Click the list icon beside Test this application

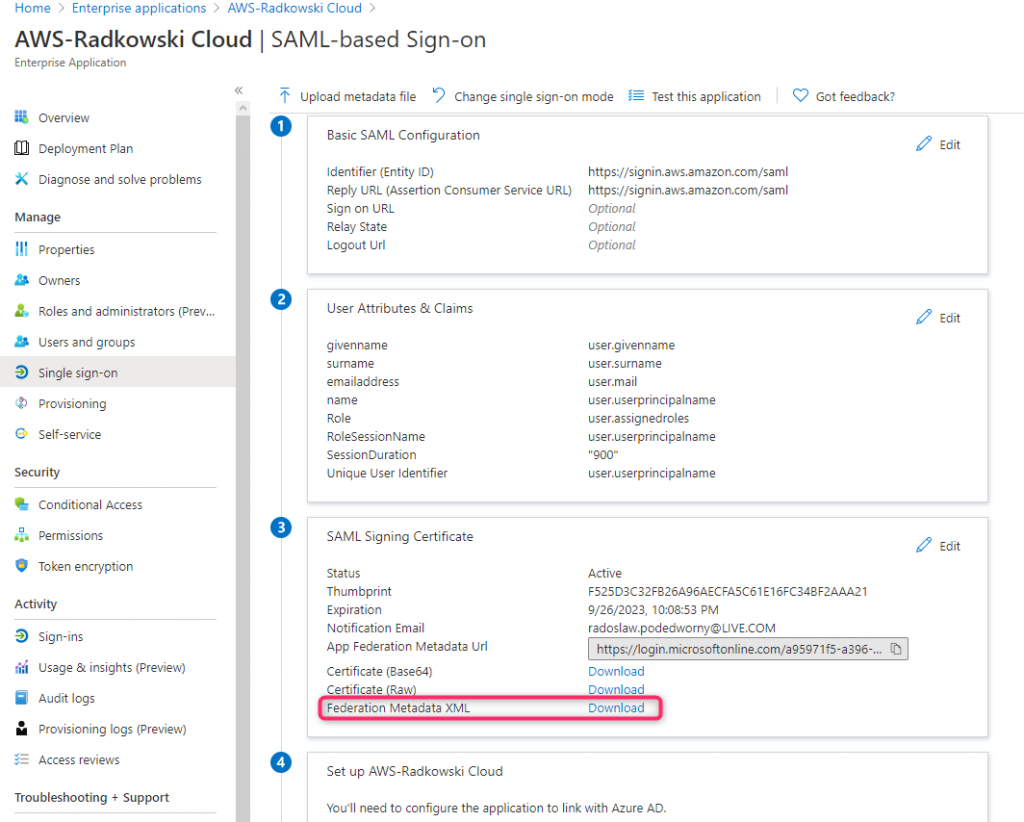(x=636, y=96)
